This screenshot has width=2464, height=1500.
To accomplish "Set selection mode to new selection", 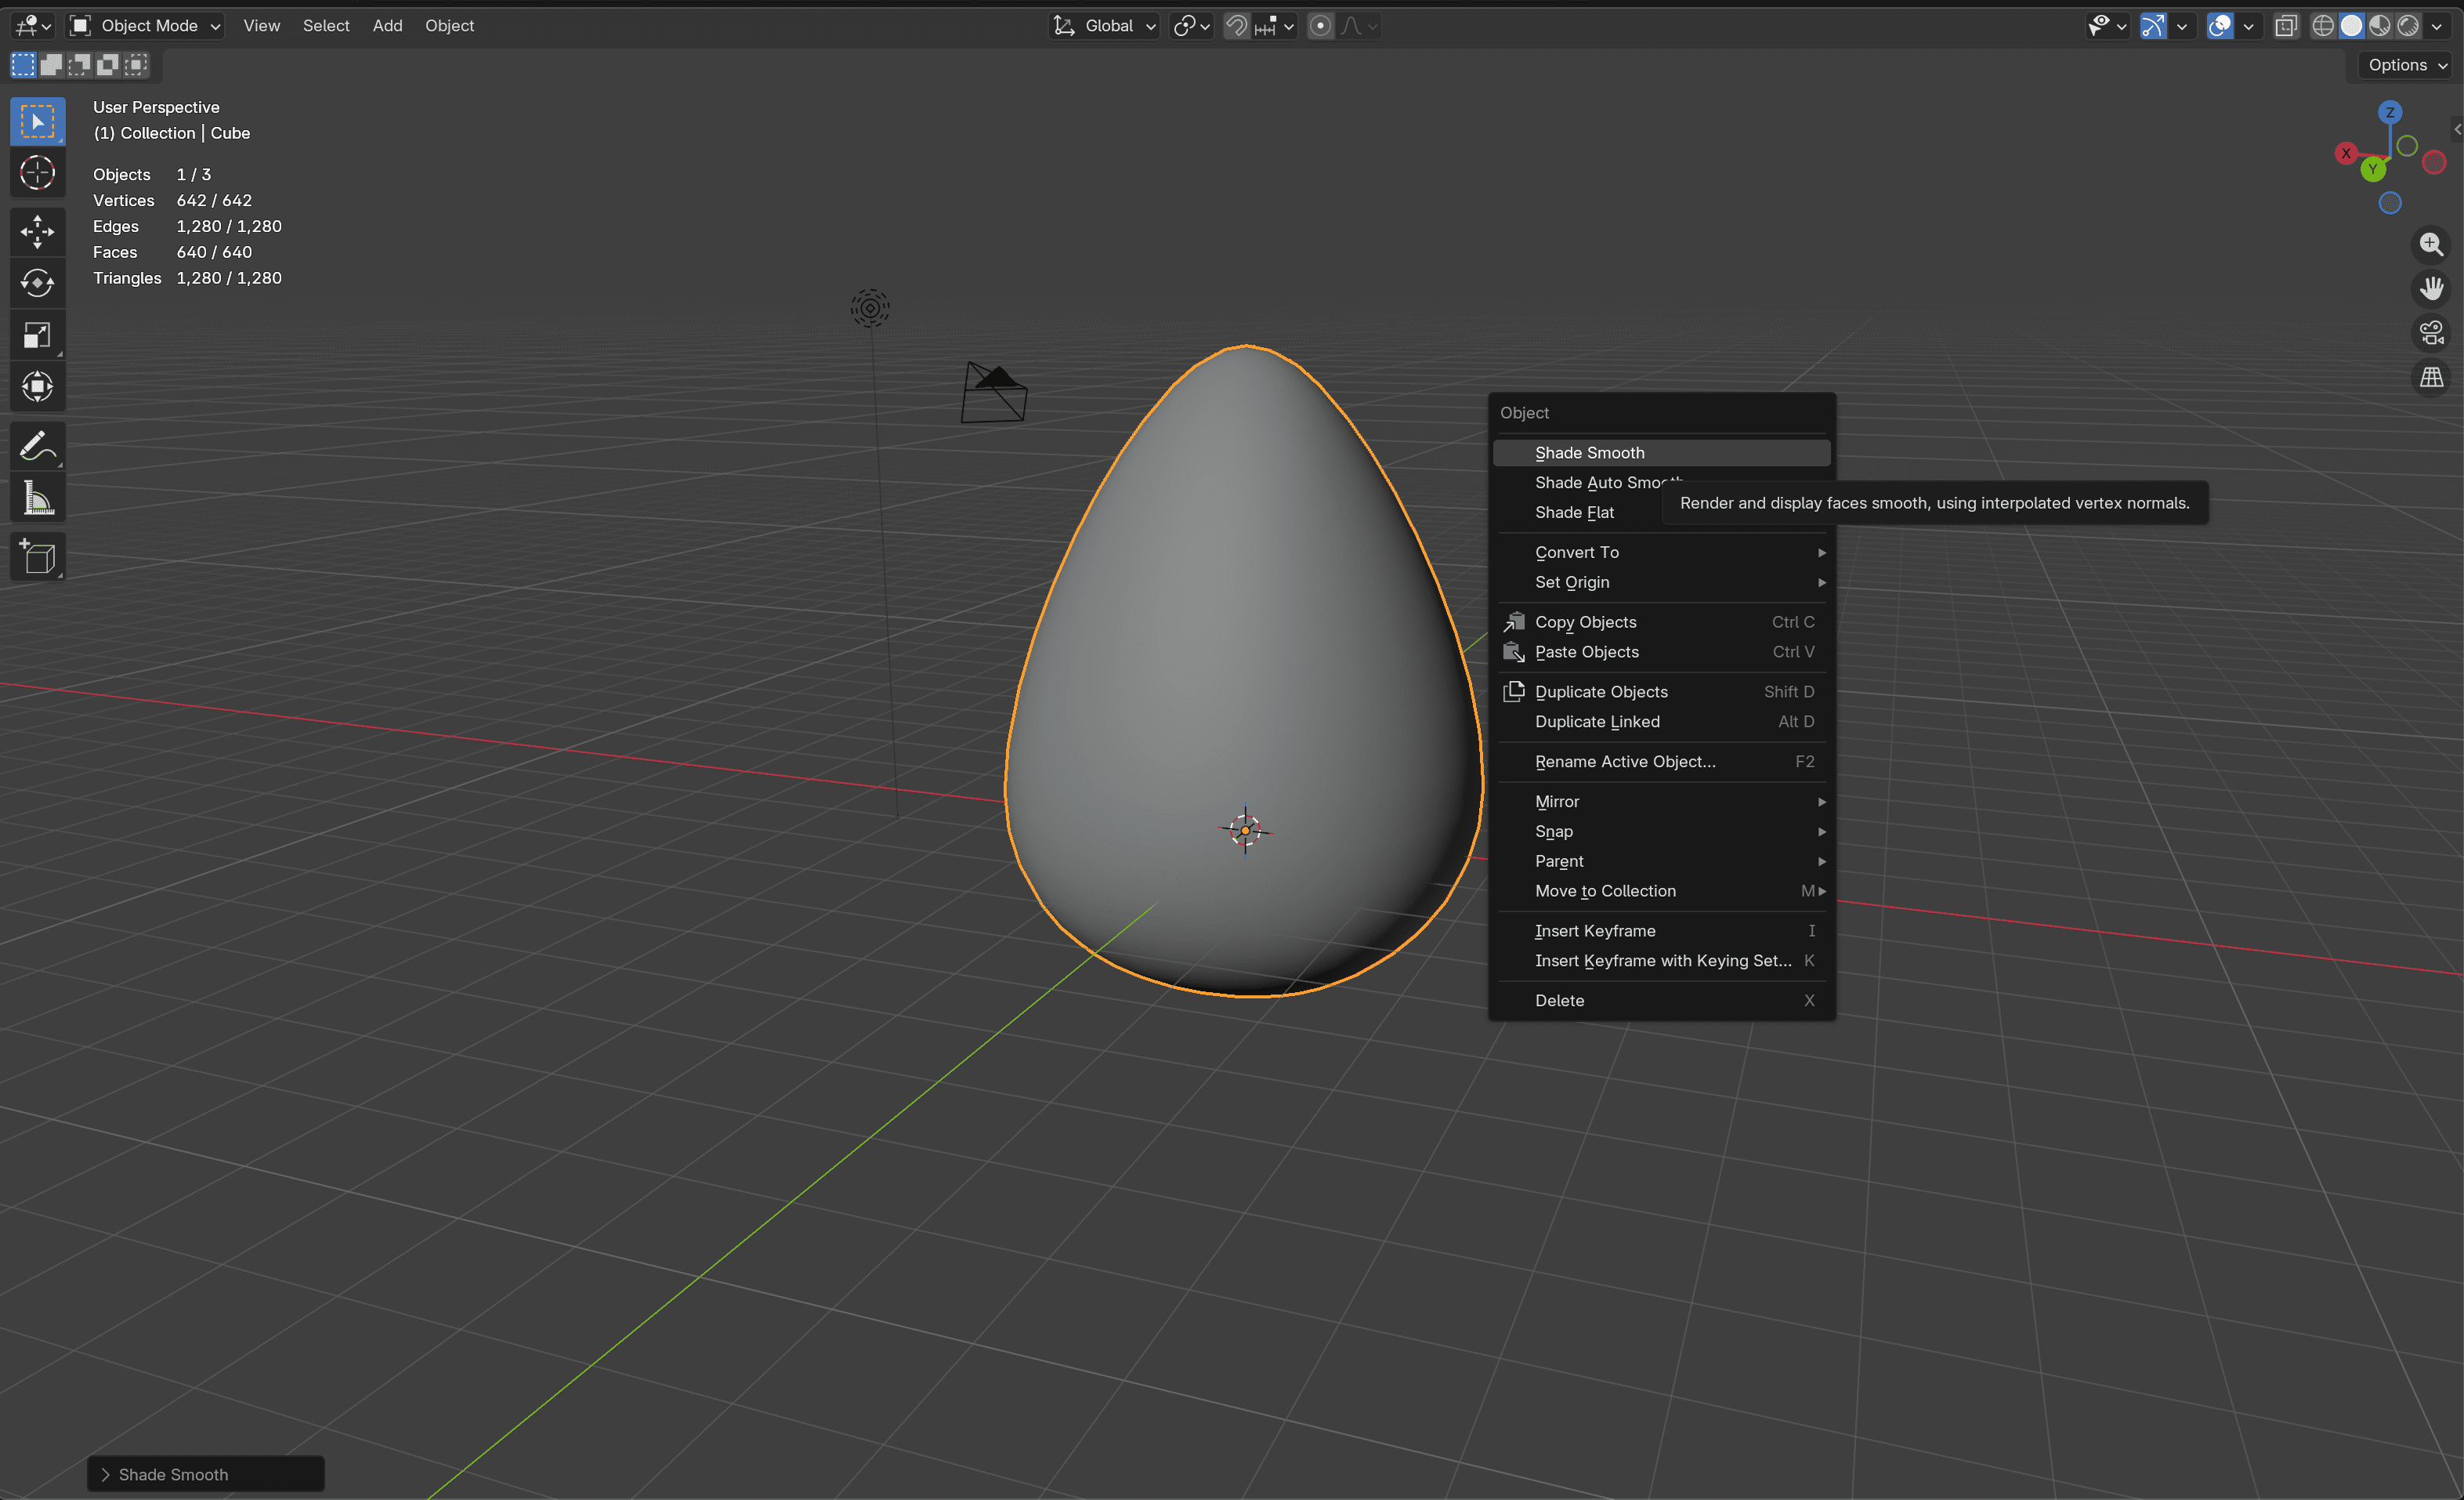I will click(x=23, y=65).
